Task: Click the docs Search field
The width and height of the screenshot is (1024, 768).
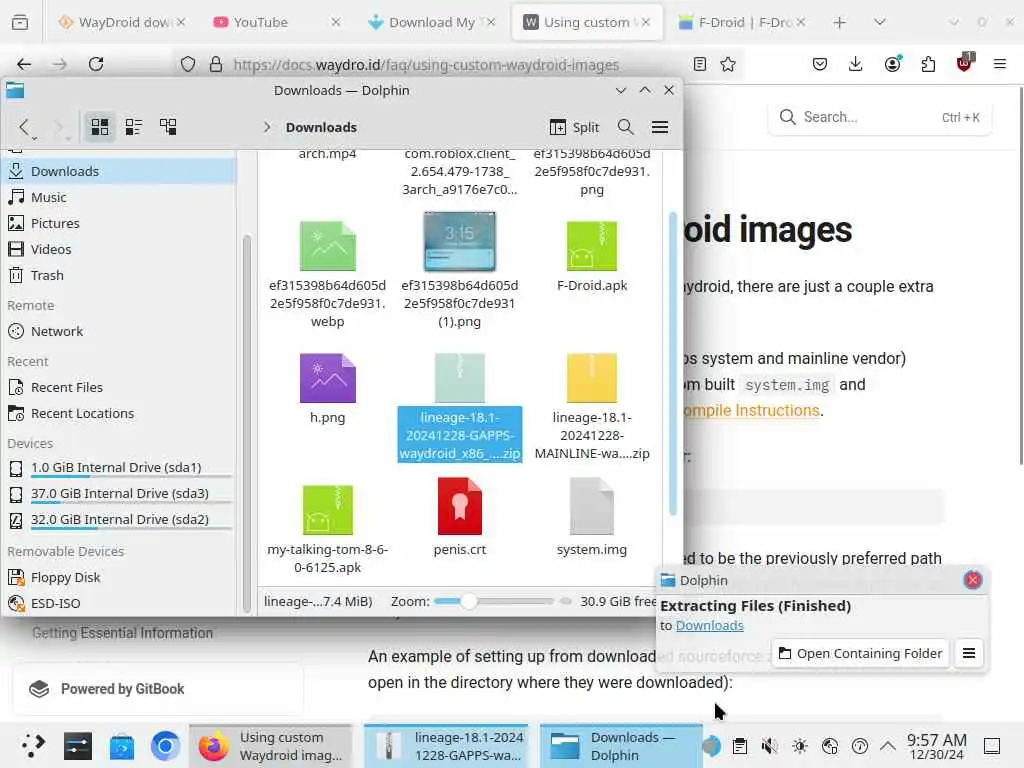Action: click(880, 118)
